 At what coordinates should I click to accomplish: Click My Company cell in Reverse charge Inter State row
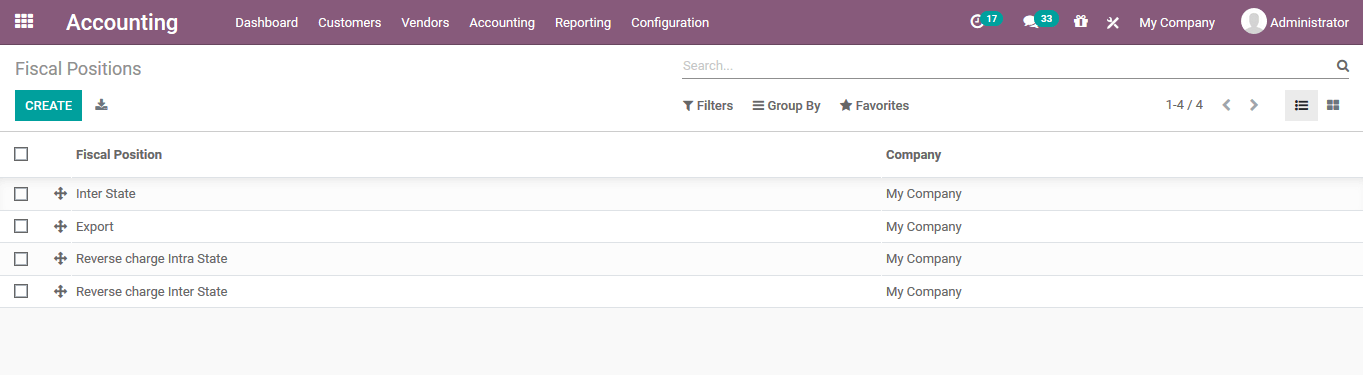pos(924,292)
